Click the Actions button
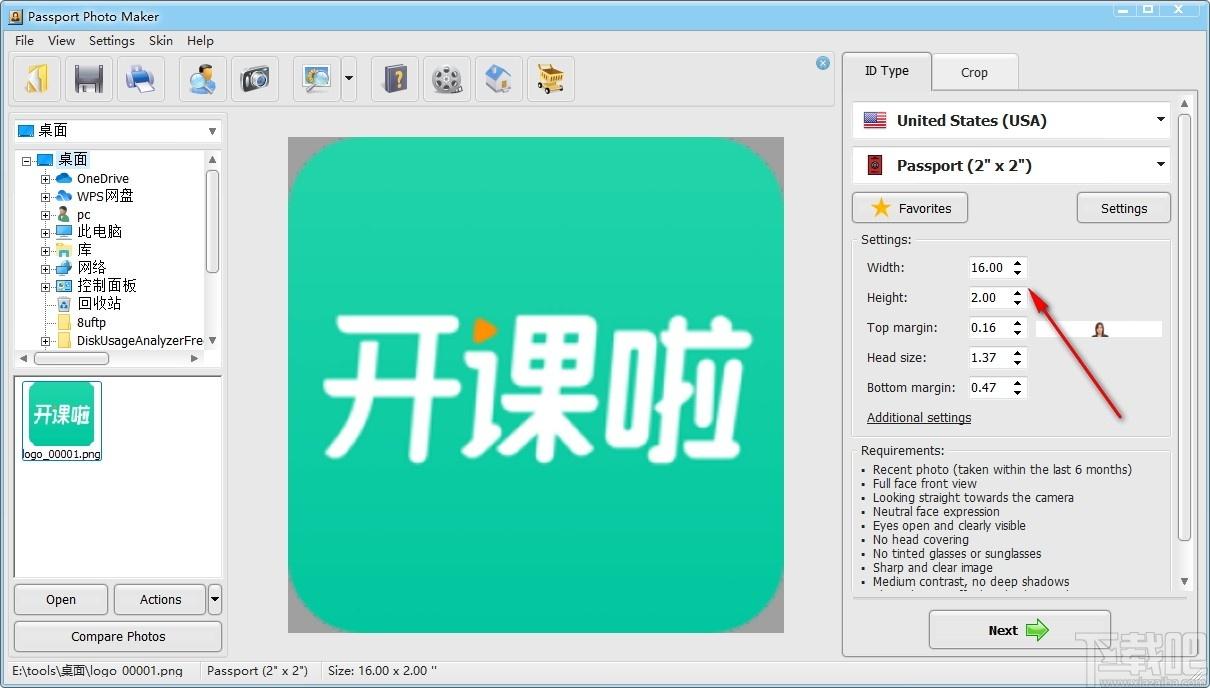The height and width of the screenshot is (688, 1210). coord(160,600)
